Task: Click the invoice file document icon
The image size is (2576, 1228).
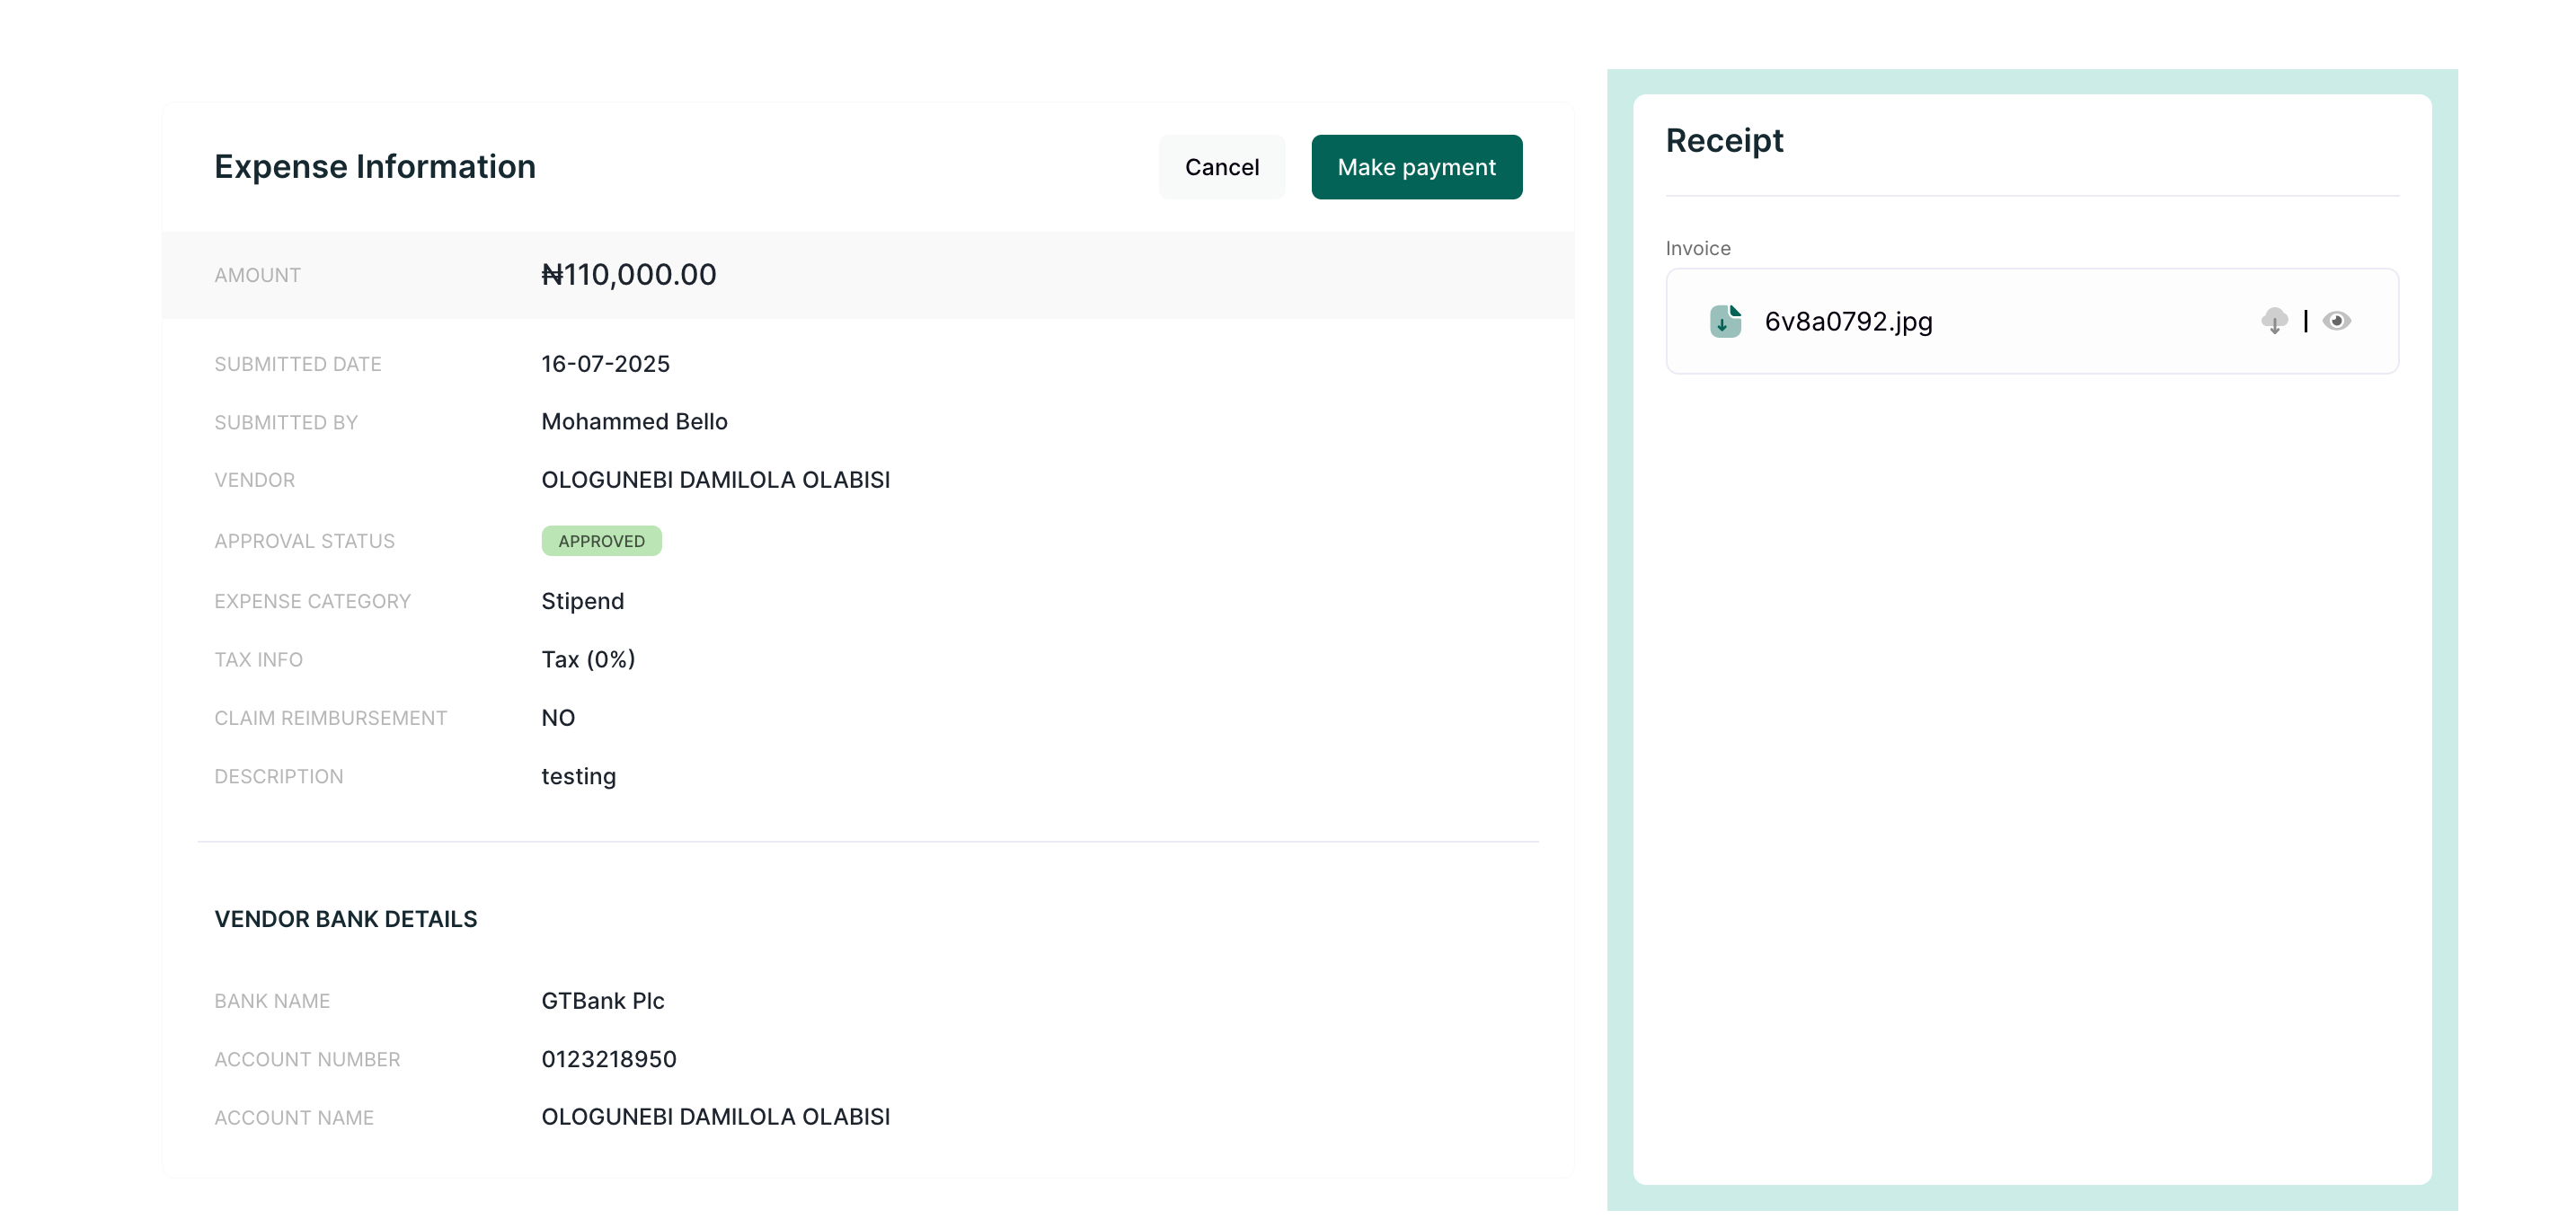Action: click(1725, 321)
